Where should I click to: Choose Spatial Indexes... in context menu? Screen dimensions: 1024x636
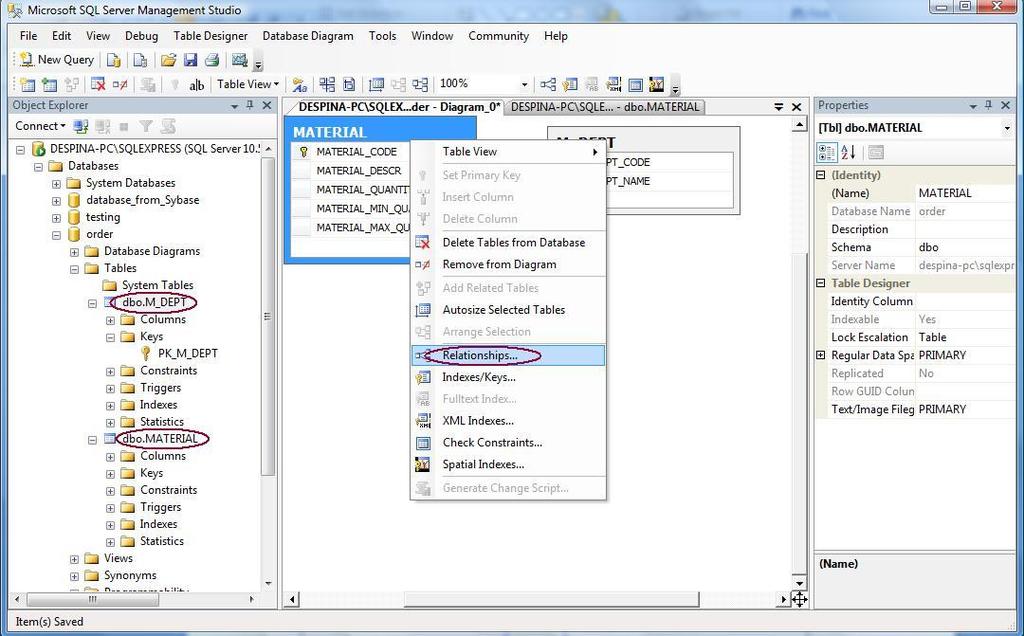(508, 464)
